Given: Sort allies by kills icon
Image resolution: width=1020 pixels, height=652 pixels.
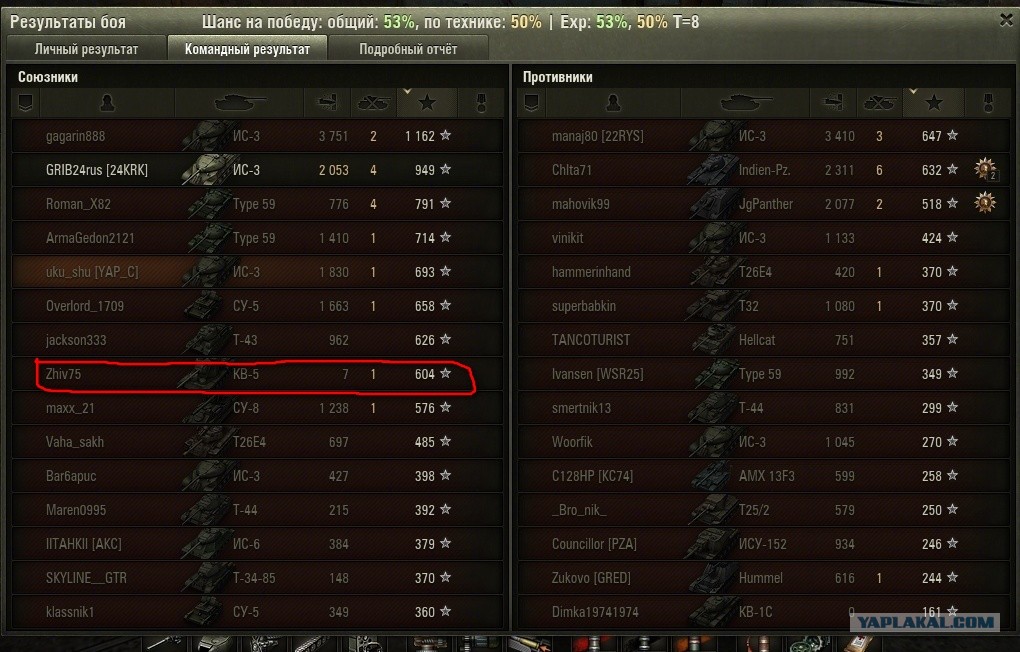Looking at the screenshot, I should click(373, 102).
